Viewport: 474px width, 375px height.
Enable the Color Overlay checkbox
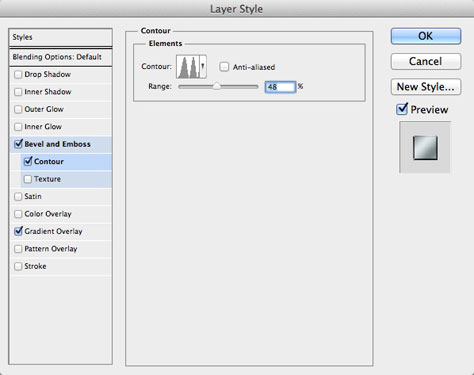[x=18, y=214]
